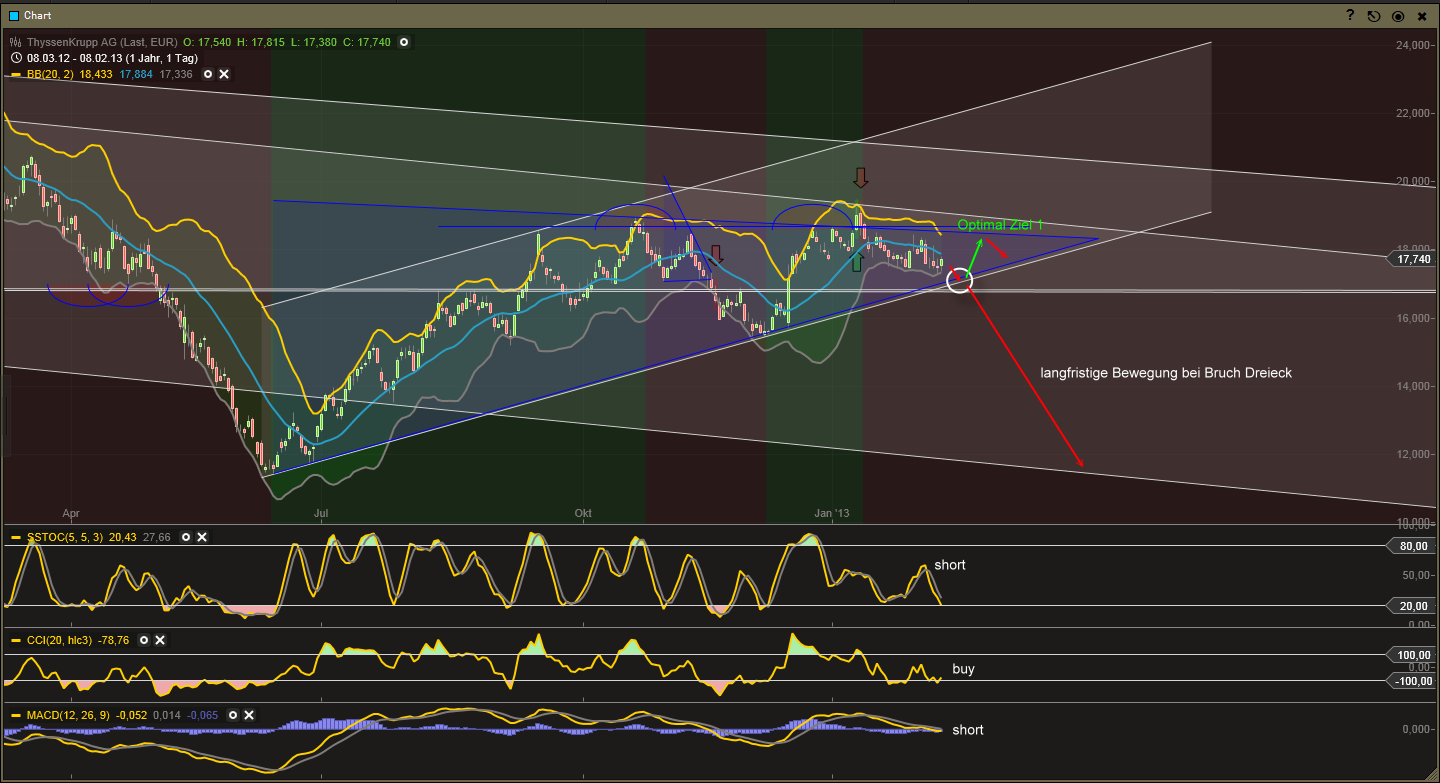Click the 20,000 price axis label
Viewport: 1440px width, 783px height.
(x=1415, y=181)
